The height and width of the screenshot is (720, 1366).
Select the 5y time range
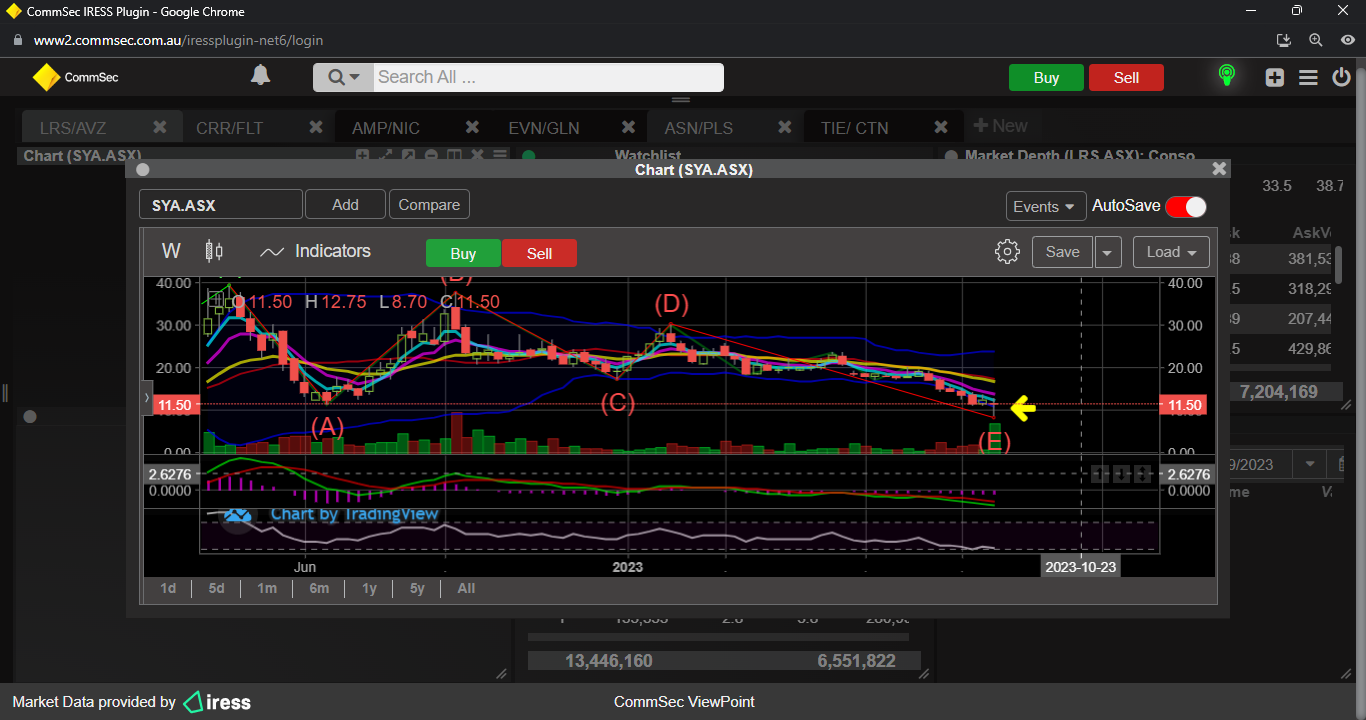click(417, 588)
